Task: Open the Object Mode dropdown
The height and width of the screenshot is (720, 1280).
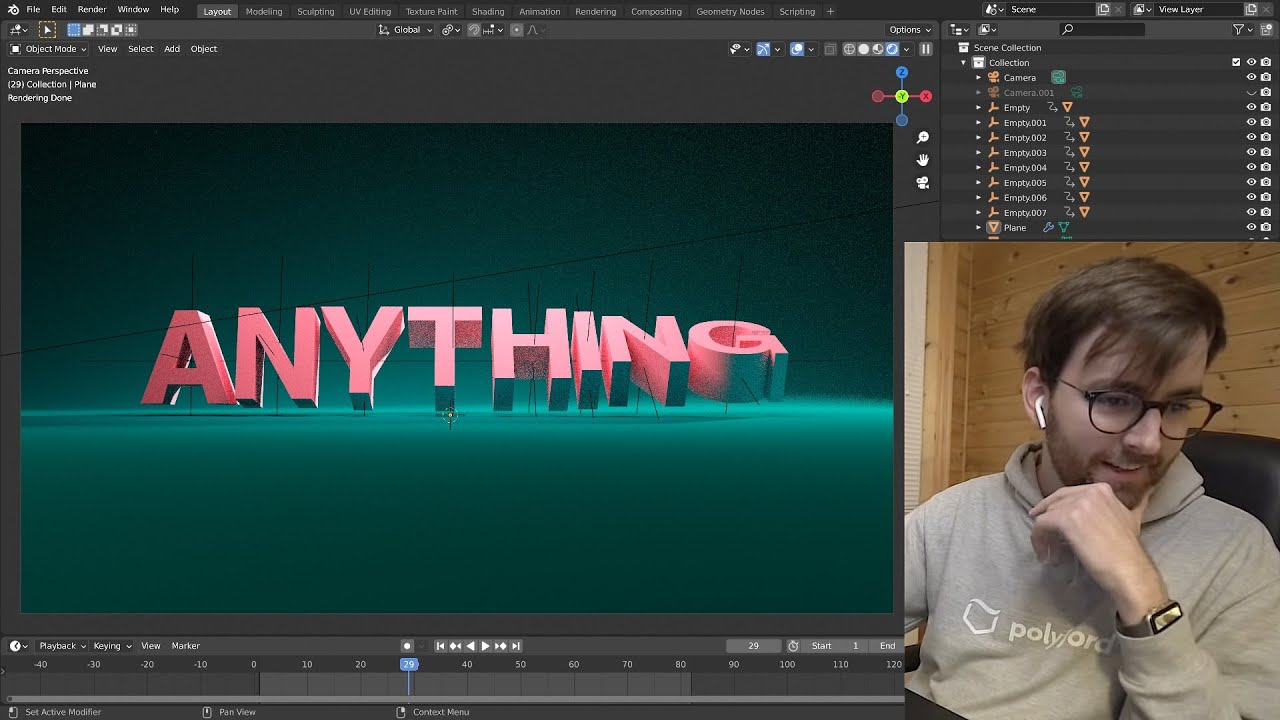Action: (48, 49)
